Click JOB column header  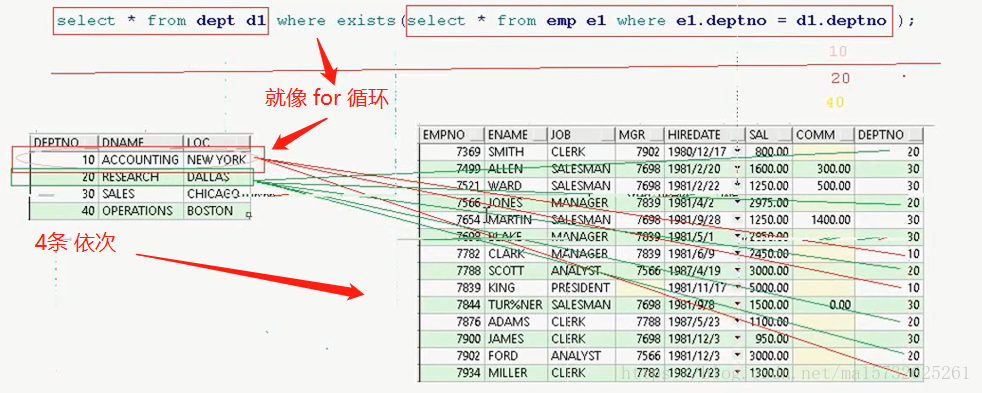point(581,135)
